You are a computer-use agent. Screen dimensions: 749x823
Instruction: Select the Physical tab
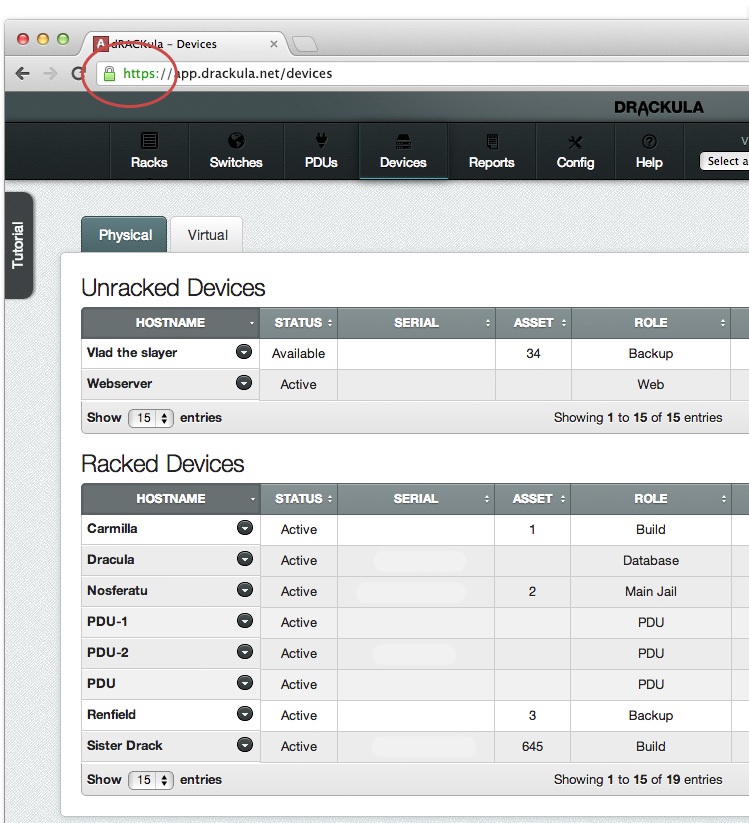125,235
